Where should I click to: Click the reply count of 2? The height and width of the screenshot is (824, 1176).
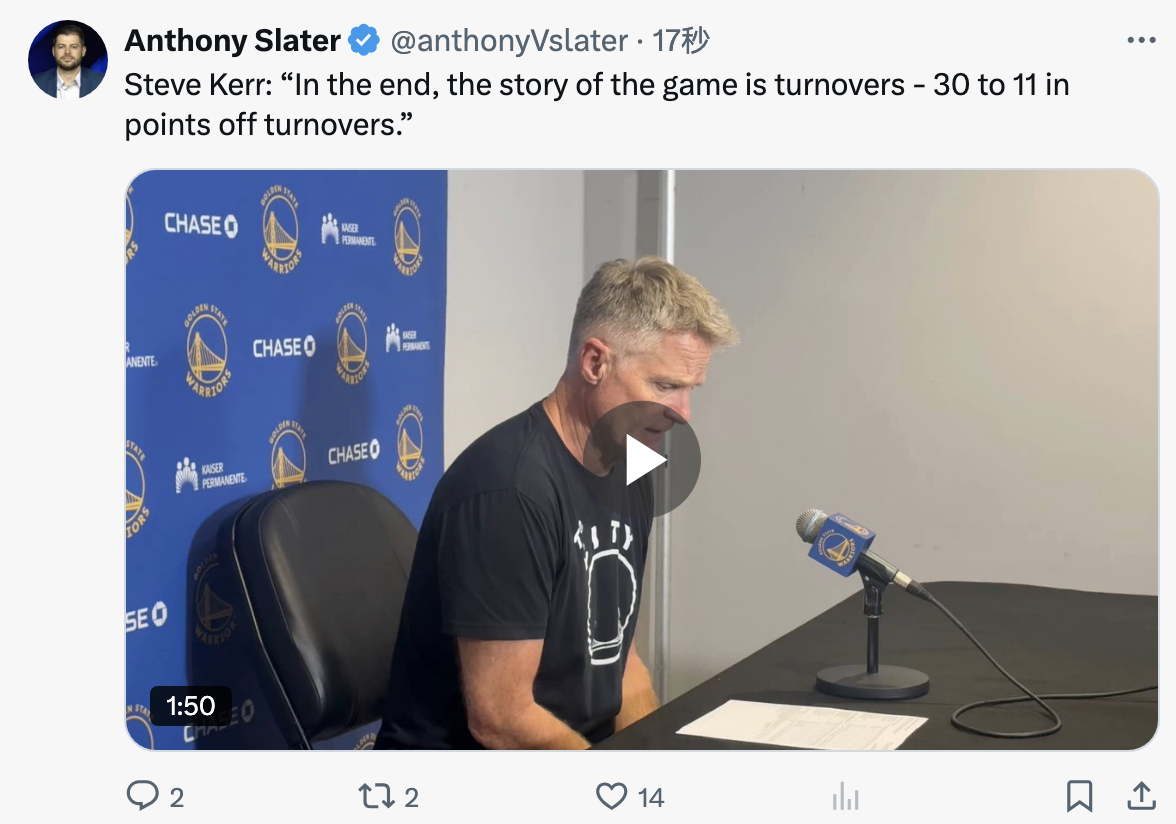point(177,798)
